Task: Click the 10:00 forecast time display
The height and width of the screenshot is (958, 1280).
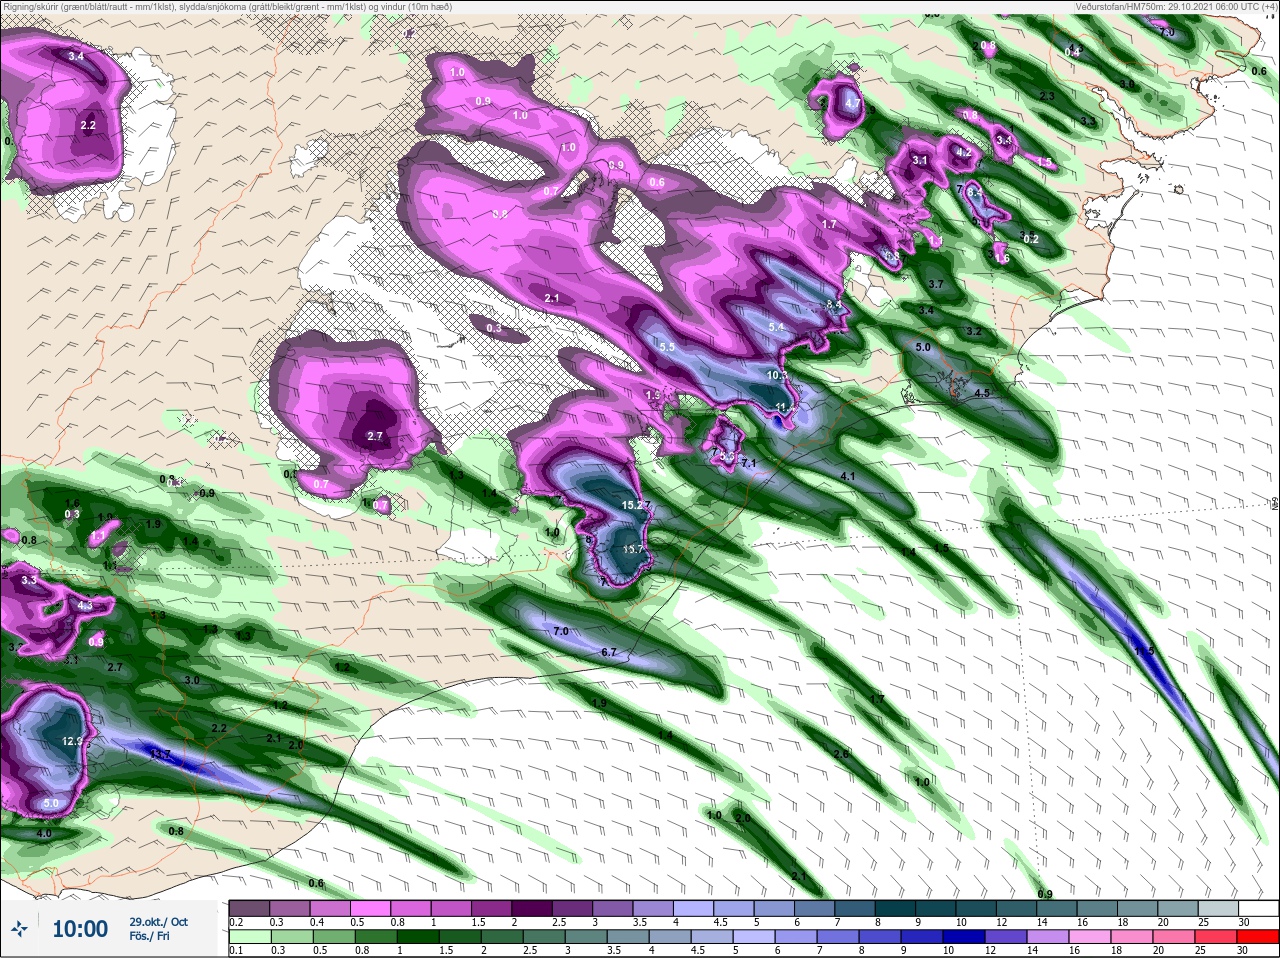Action: click(x=80, y=929)
